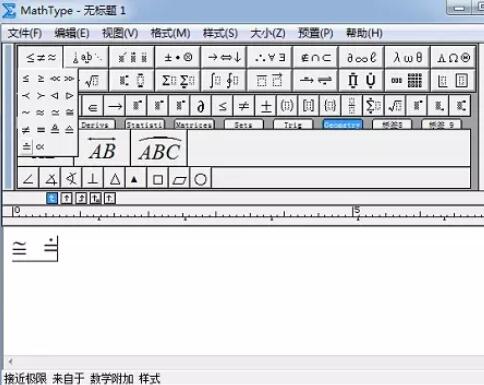Open the embellishments palette
The image size is (484, 385).
click(x=132, y=58)
